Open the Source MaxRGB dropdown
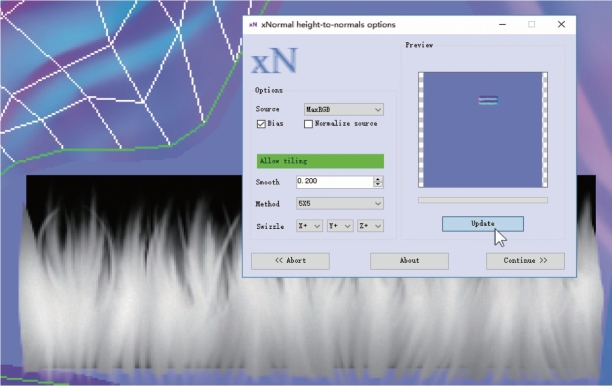The image size is (612, 386). 343,109
